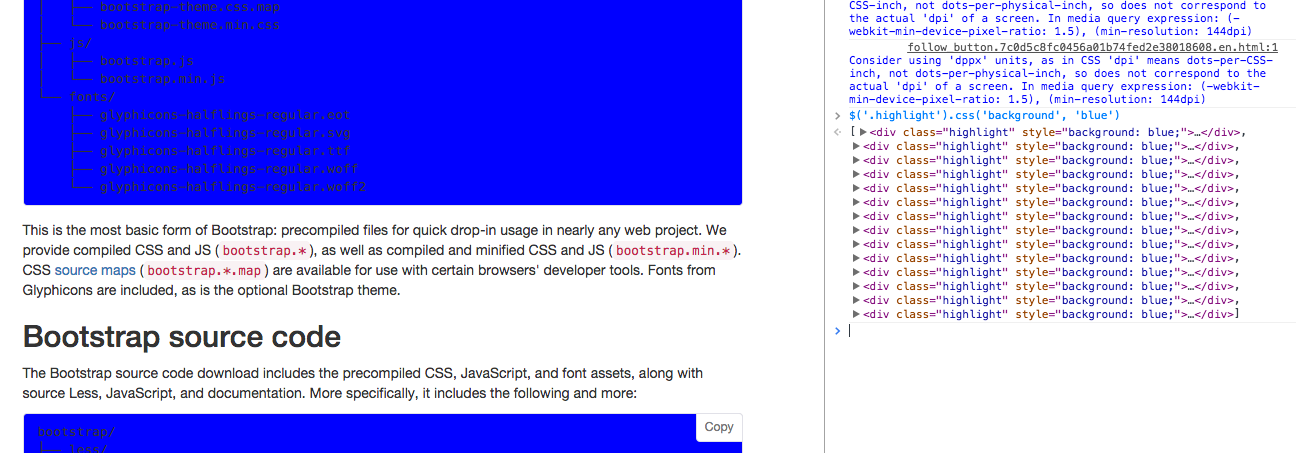
Task: Click glyphicons-halflings-regular.eot file name
Action: point(225,115)
